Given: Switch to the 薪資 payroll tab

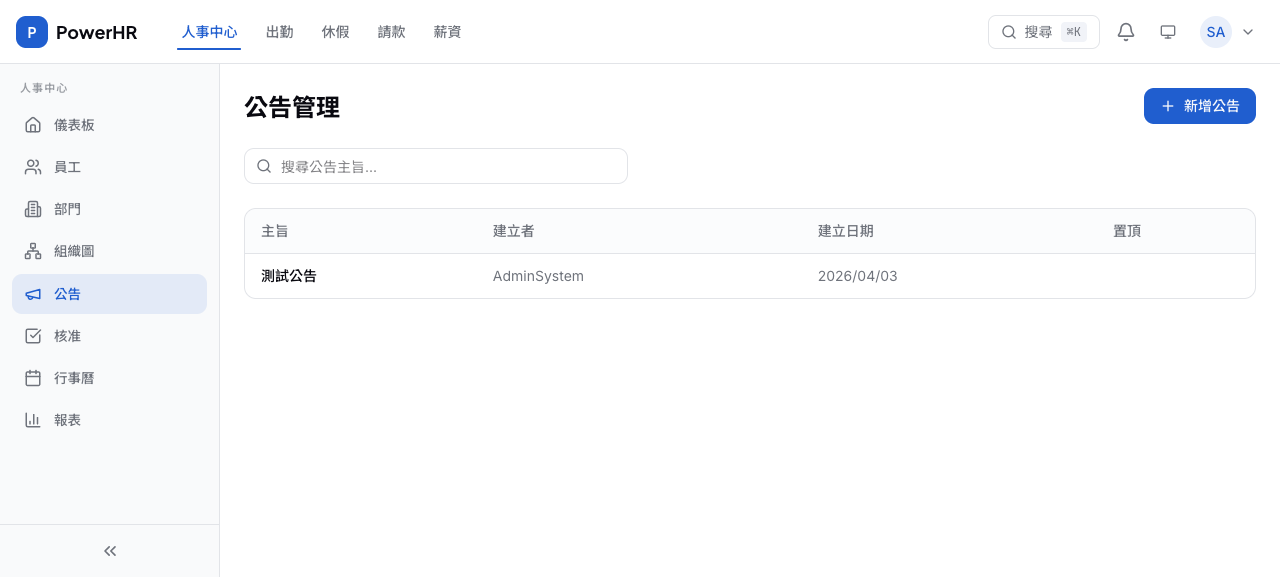Looking at the screenshot, I should pyautogui.click(x=447, y=32).
